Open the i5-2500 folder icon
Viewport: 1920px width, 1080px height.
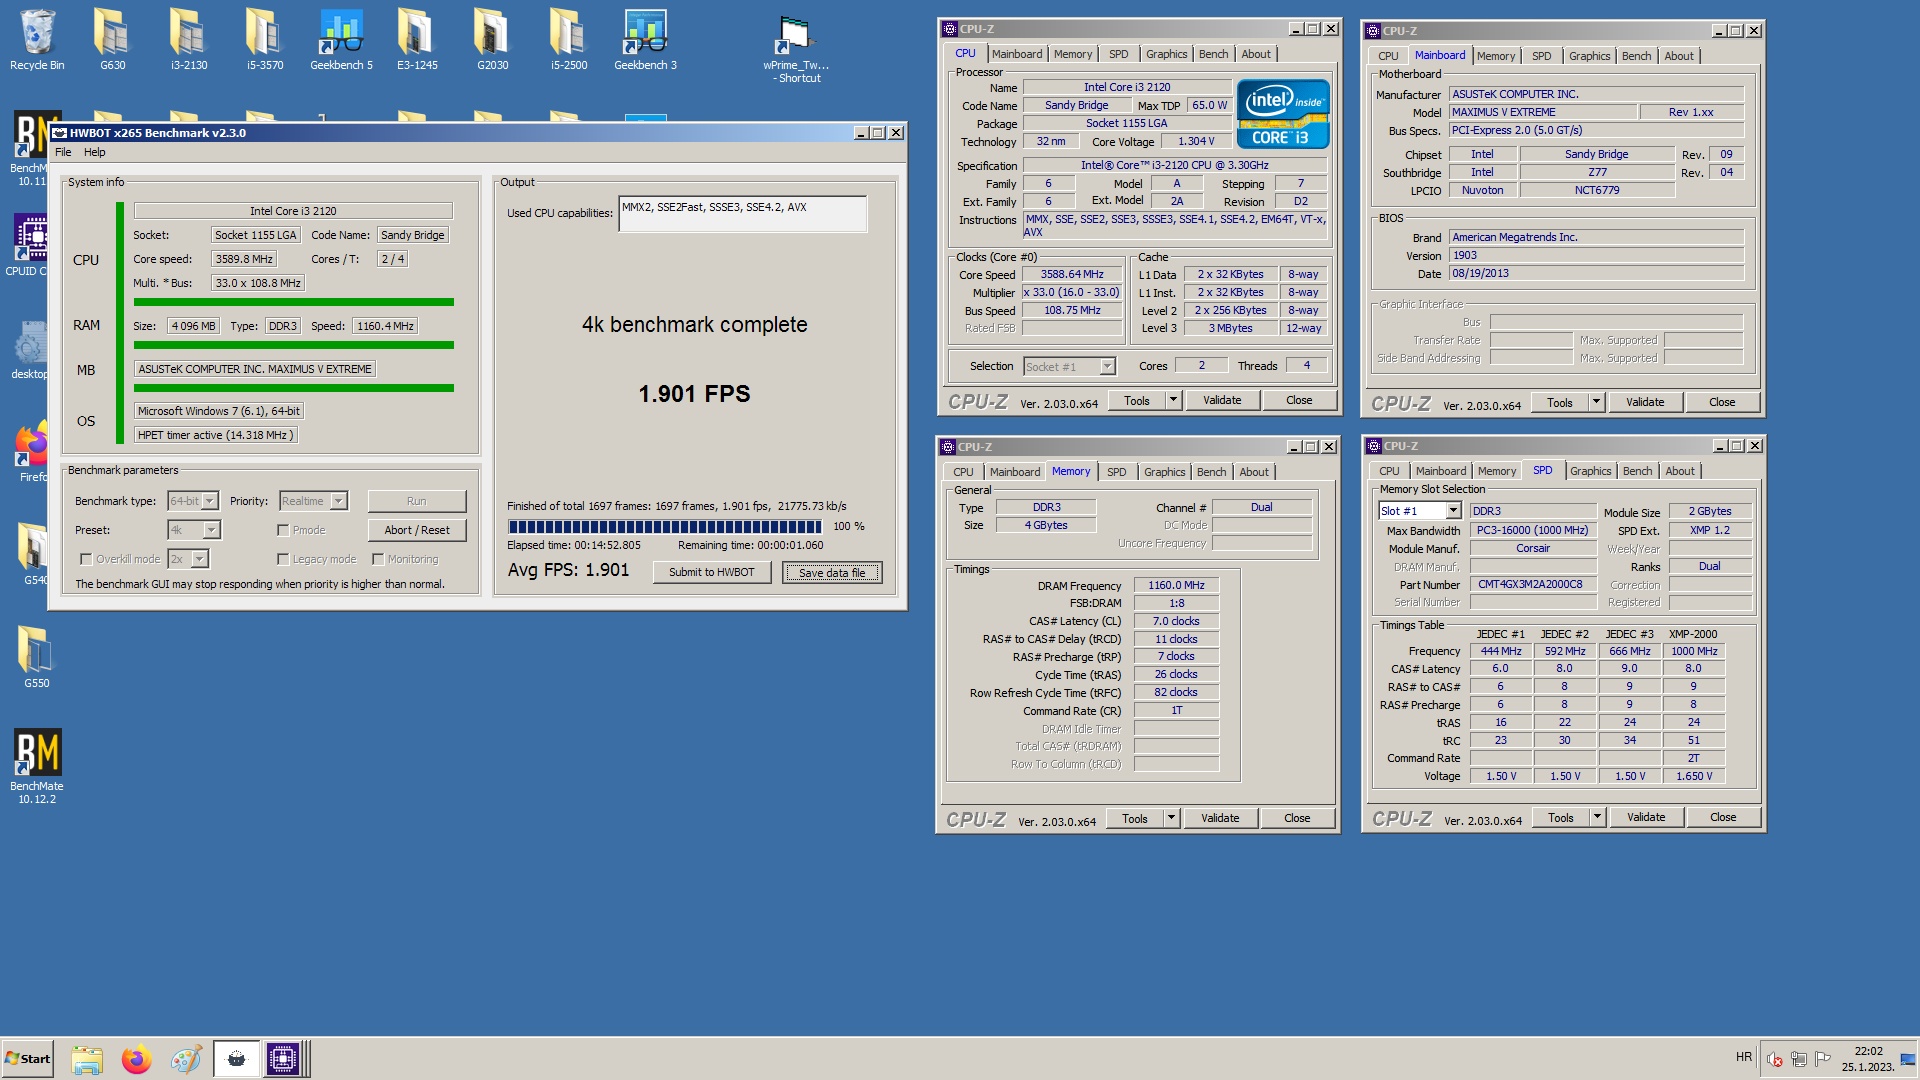(x=568, y=40)
